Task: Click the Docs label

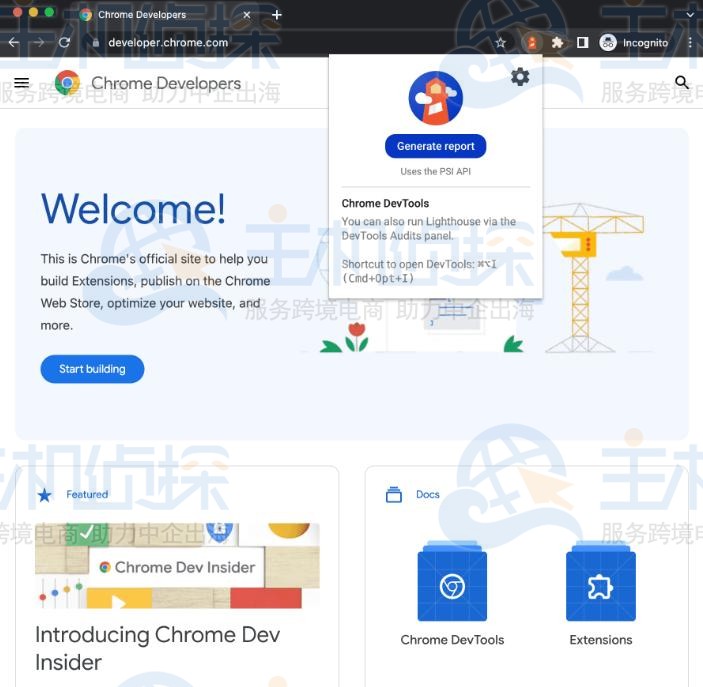Action: tap(428, 494)
